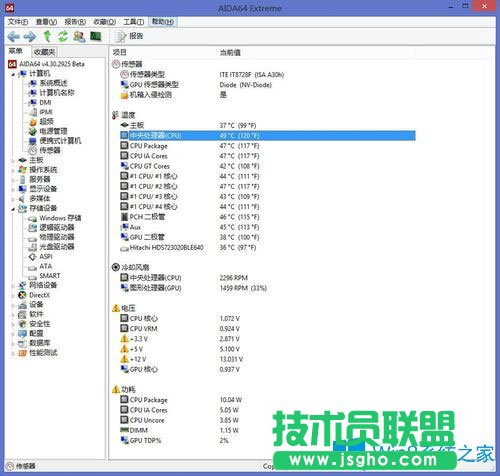Select AIDA64 v4.30.2925 Beta root node
Screen dimensions: 500x476
pos(46,64)
